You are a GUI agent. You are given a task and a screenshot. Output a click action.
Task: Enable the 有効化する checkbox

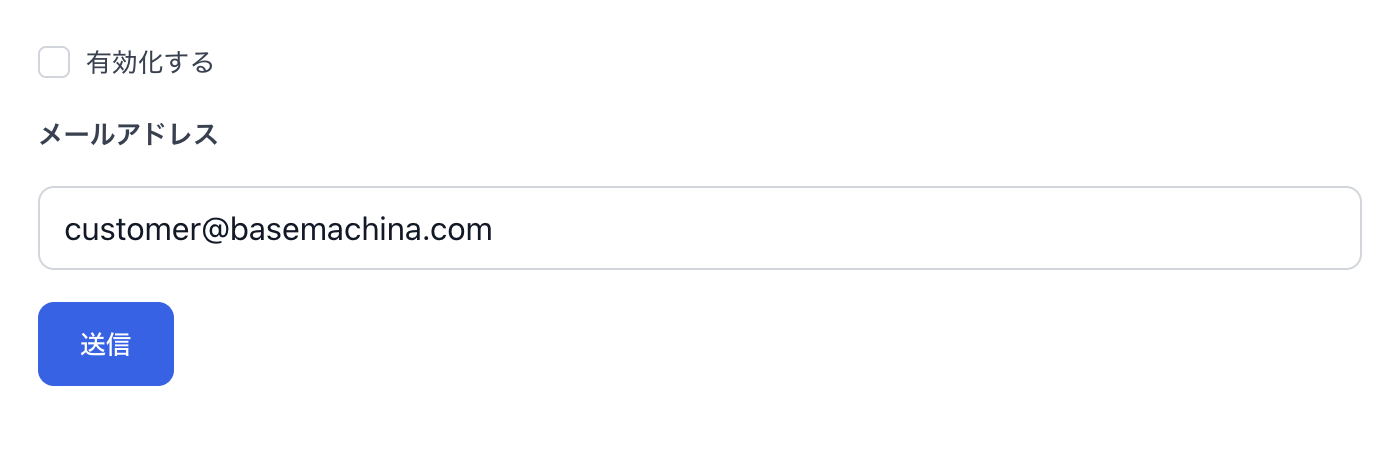point(54,62)
